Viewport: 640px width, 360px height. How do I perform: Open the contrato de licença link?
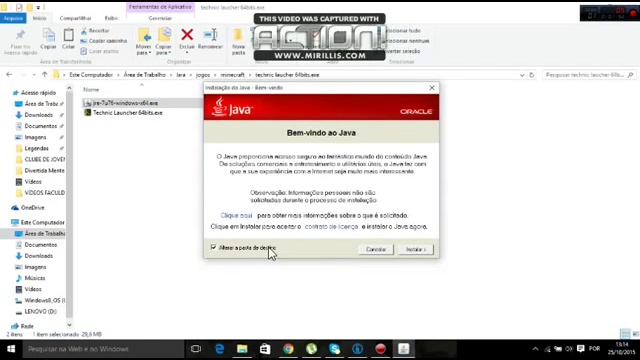click(331, 227)
